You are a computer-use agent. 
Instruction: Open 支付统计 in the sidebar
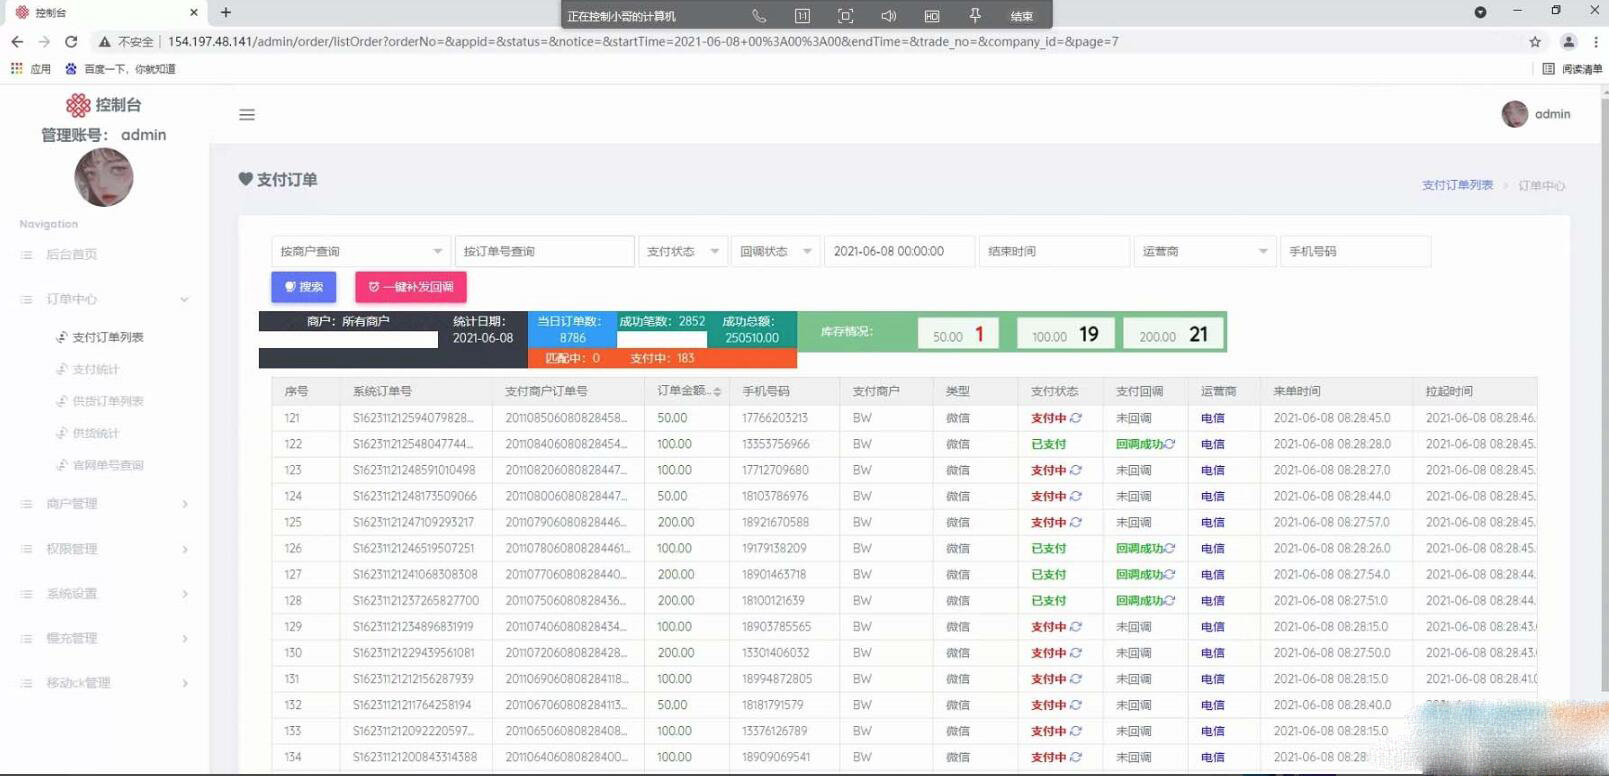[96, 370]
